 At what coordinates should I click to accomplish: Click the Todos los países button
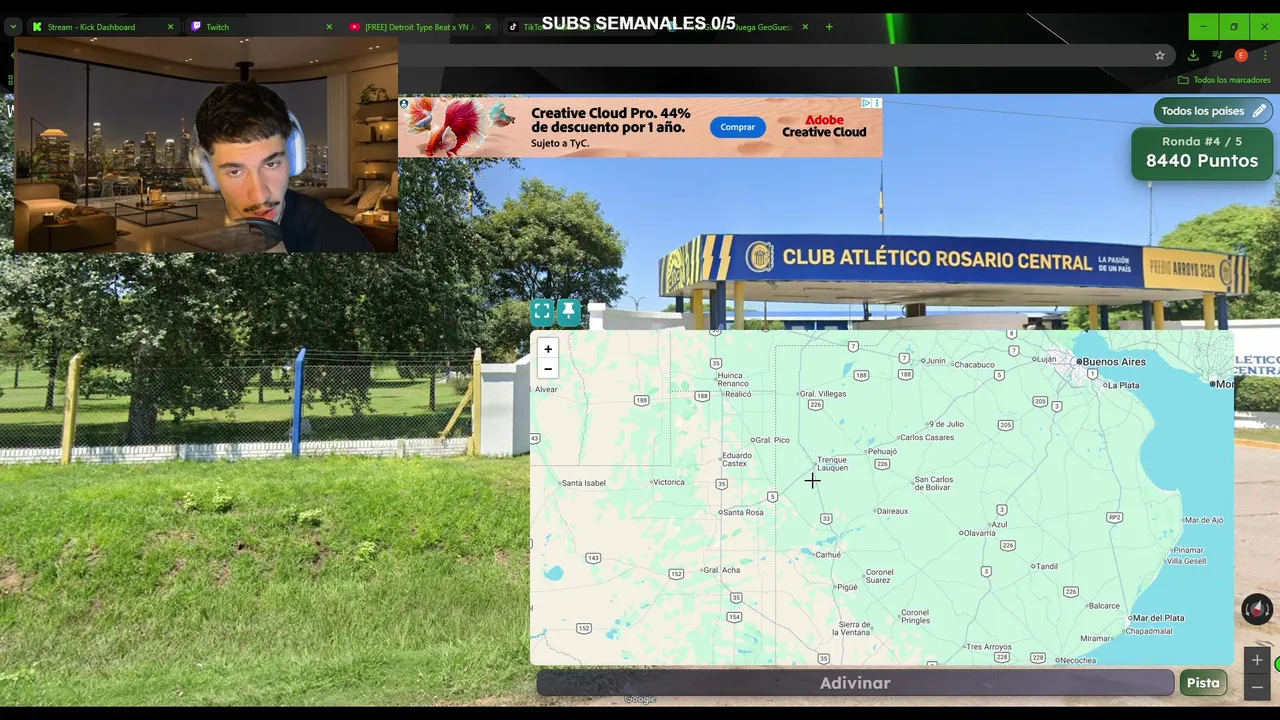(x=1214, y=111)
